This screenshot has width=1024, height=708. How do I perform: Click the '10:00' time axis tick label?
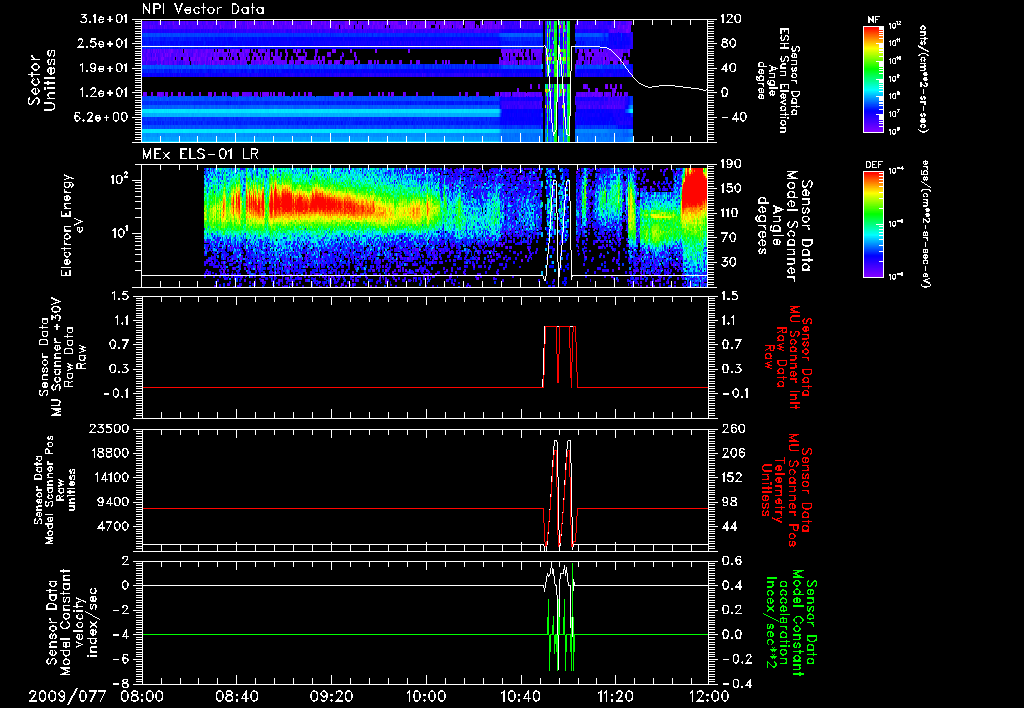(425, 696)
